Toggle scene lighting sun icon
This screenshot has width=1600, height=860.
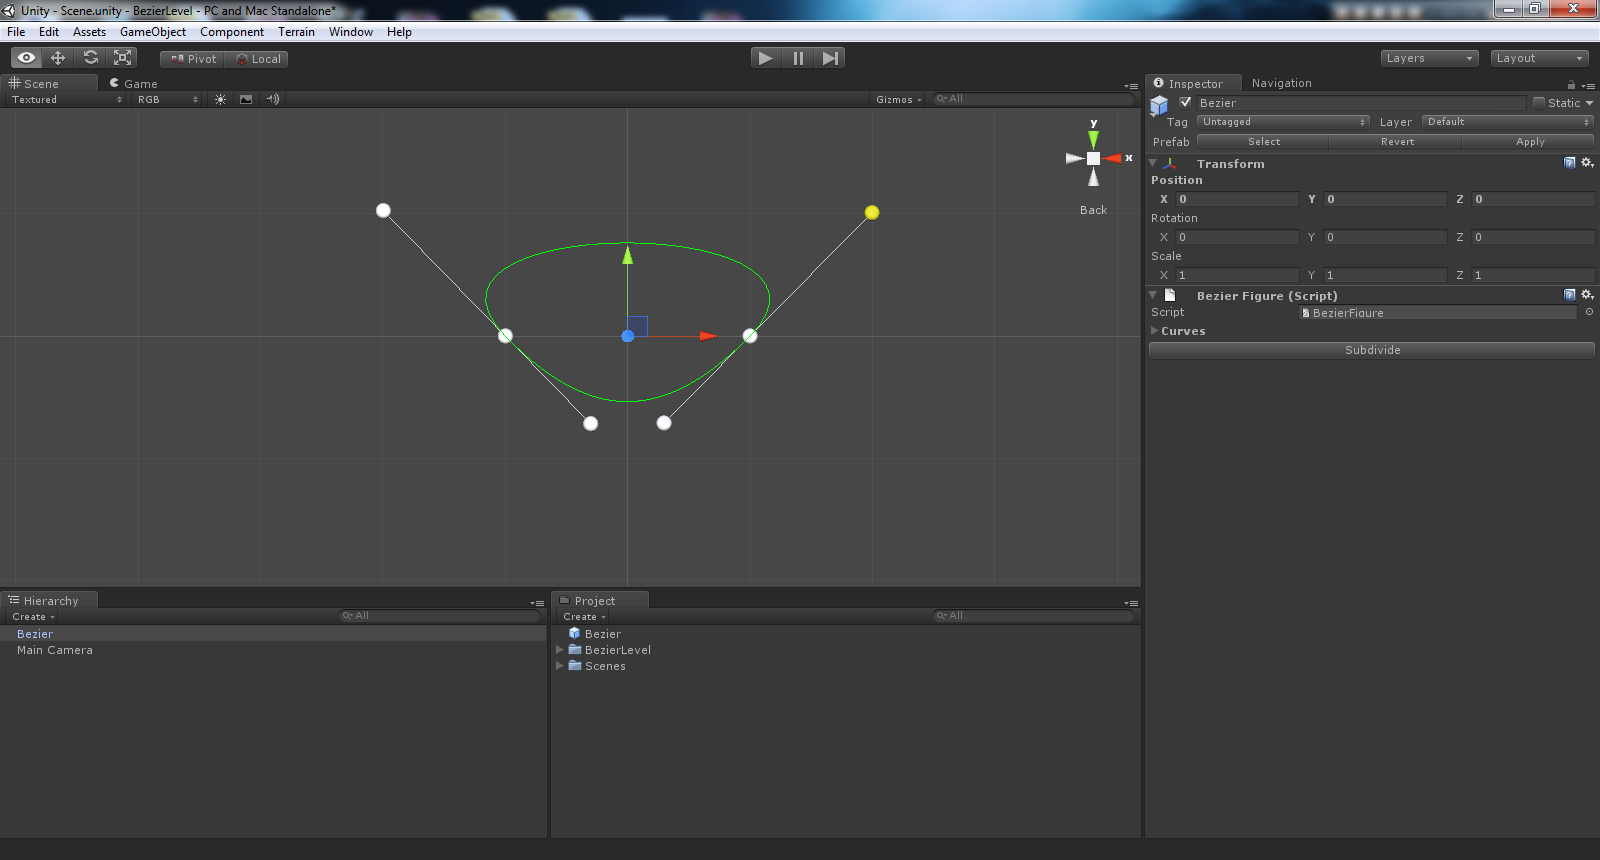220,100
